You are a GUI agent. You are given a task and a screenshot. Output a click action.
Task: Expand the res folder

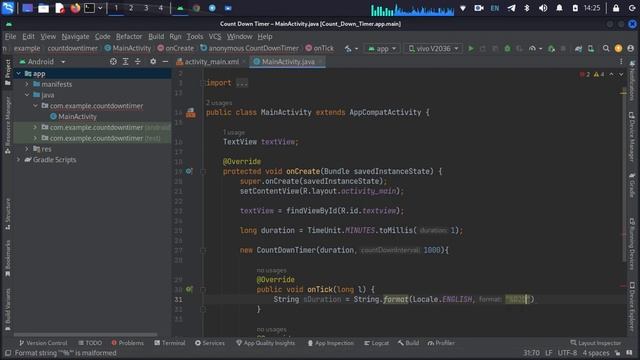(x=27, y=149)
